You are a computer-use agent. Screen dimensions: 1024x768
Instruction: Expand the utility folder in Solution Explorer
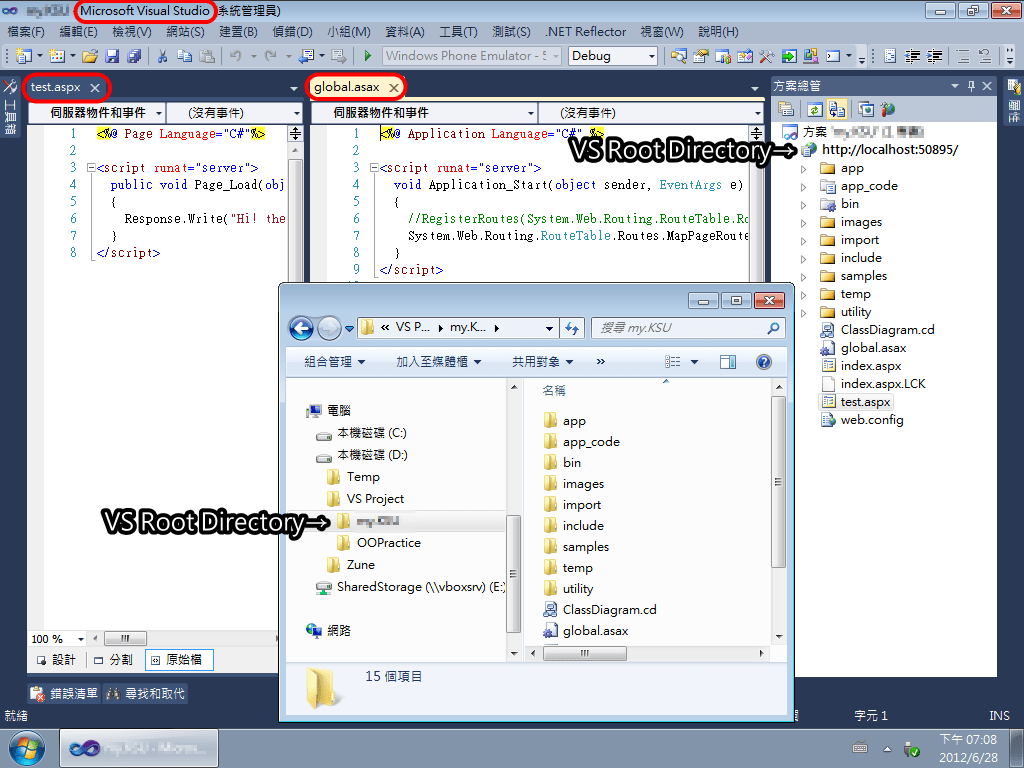(x=803, y=313)
